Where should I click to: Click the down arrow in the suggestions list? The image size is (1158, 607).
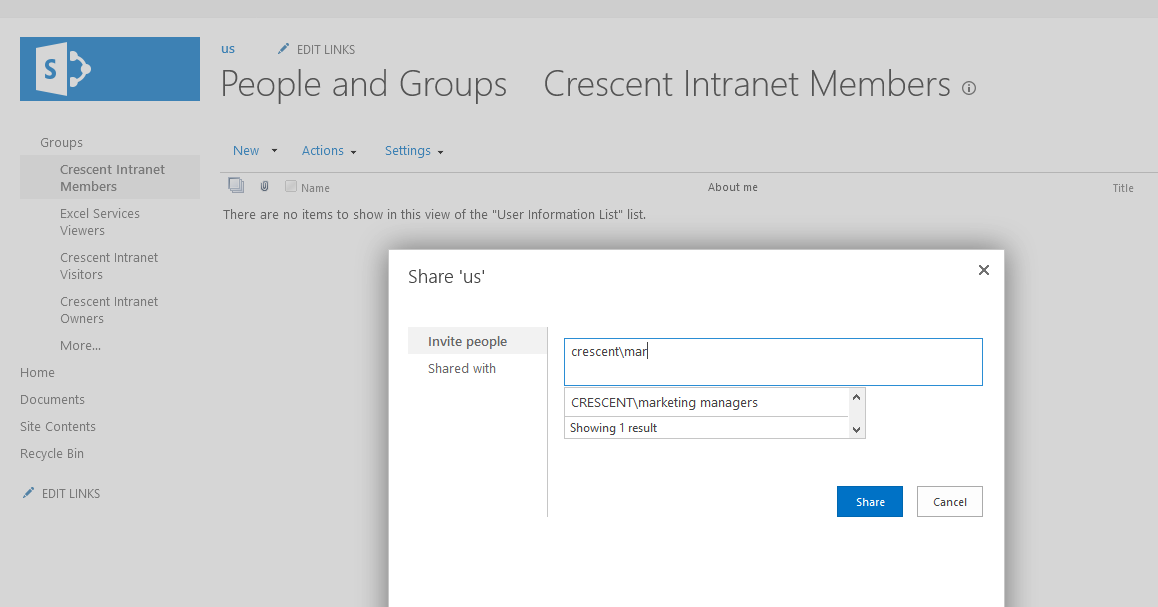click(857, 428)
